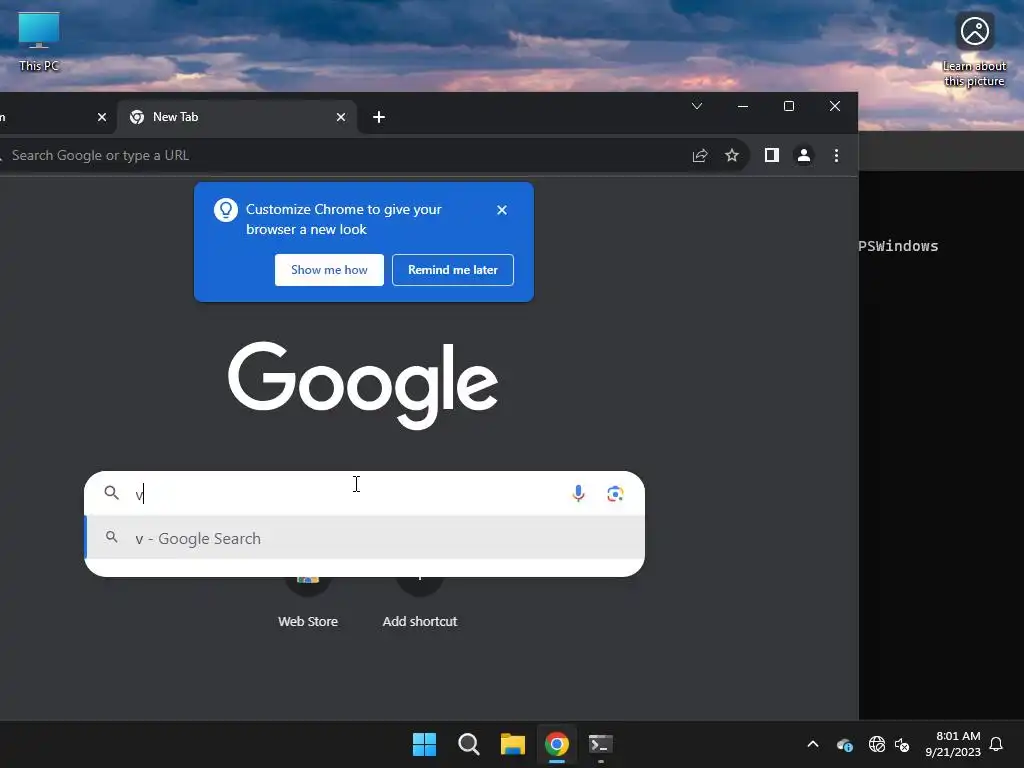The image size is (1024, 768).
Task: Open the tab search chevron
Action: coord(697,106)
